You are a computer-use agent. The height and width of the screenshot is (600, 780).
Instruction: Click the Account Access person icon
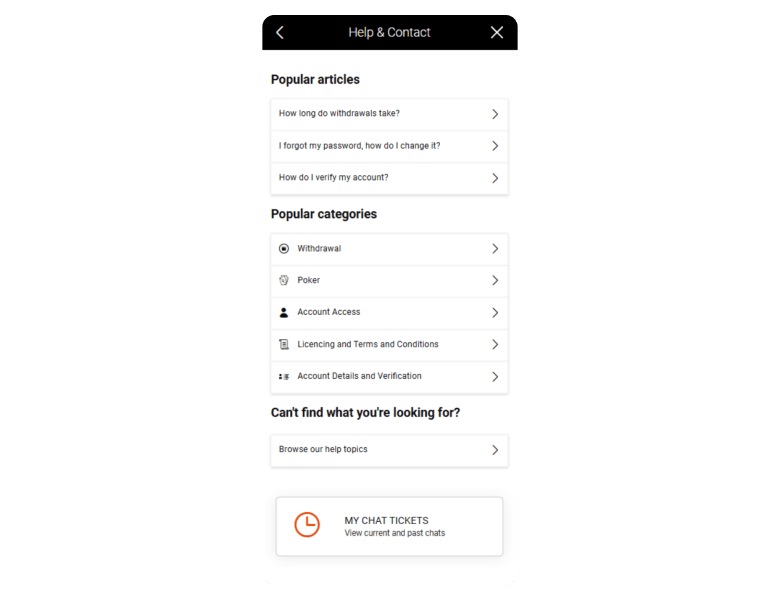point(284,313)
